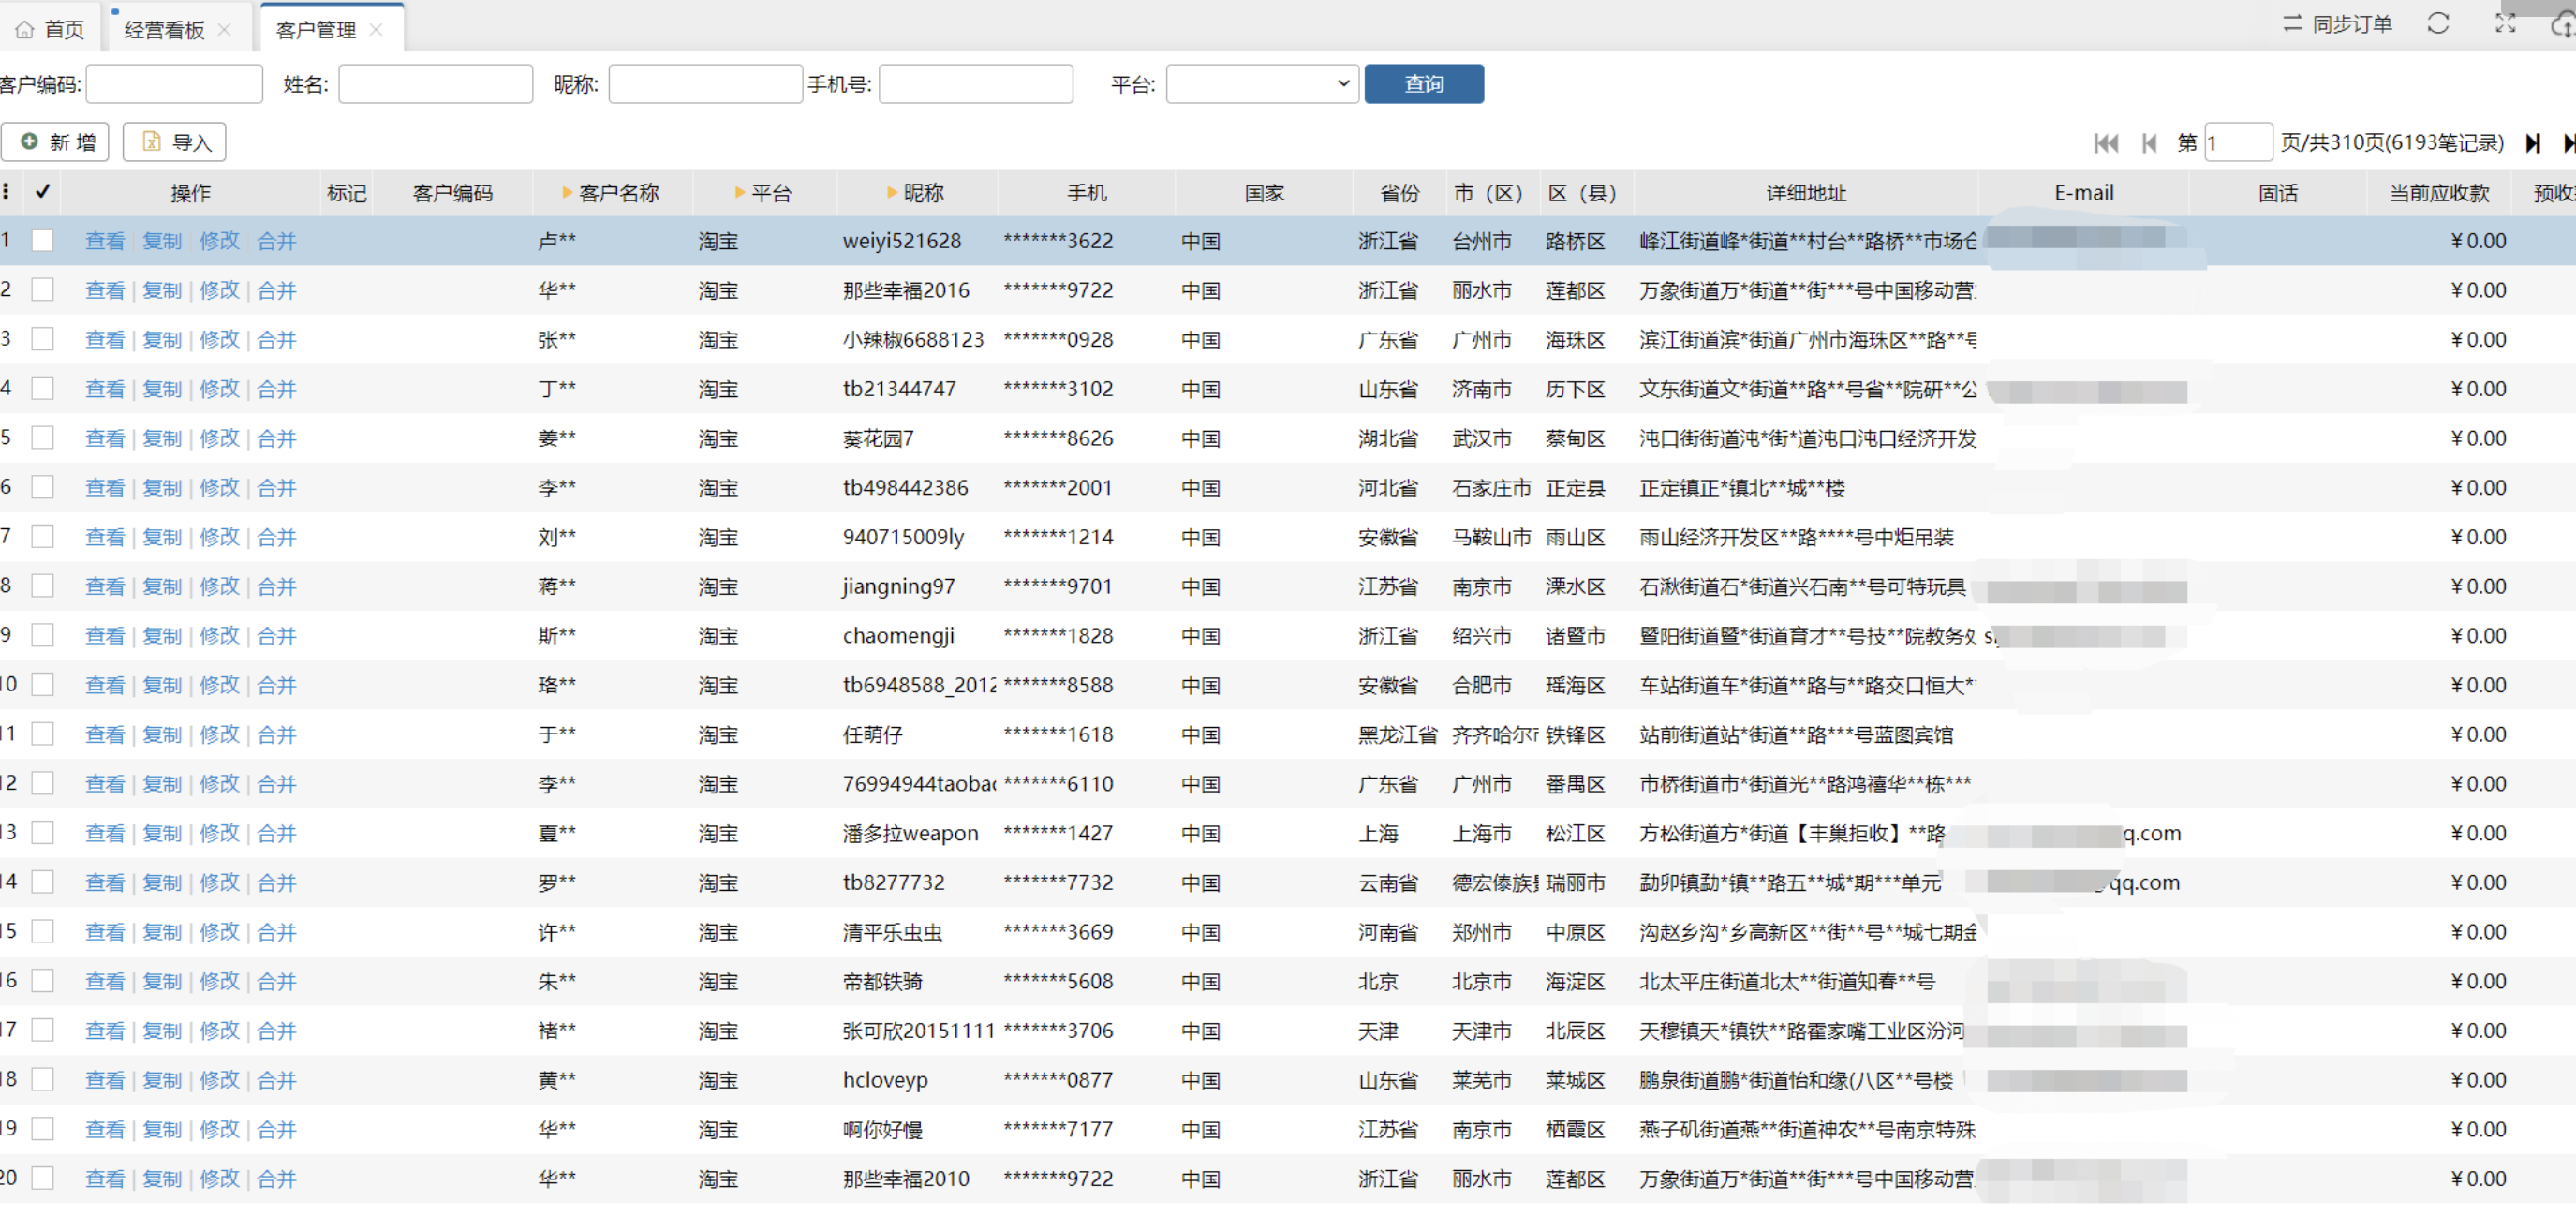
Task: Click the E-mail column header
Action: click(2084, 193)
